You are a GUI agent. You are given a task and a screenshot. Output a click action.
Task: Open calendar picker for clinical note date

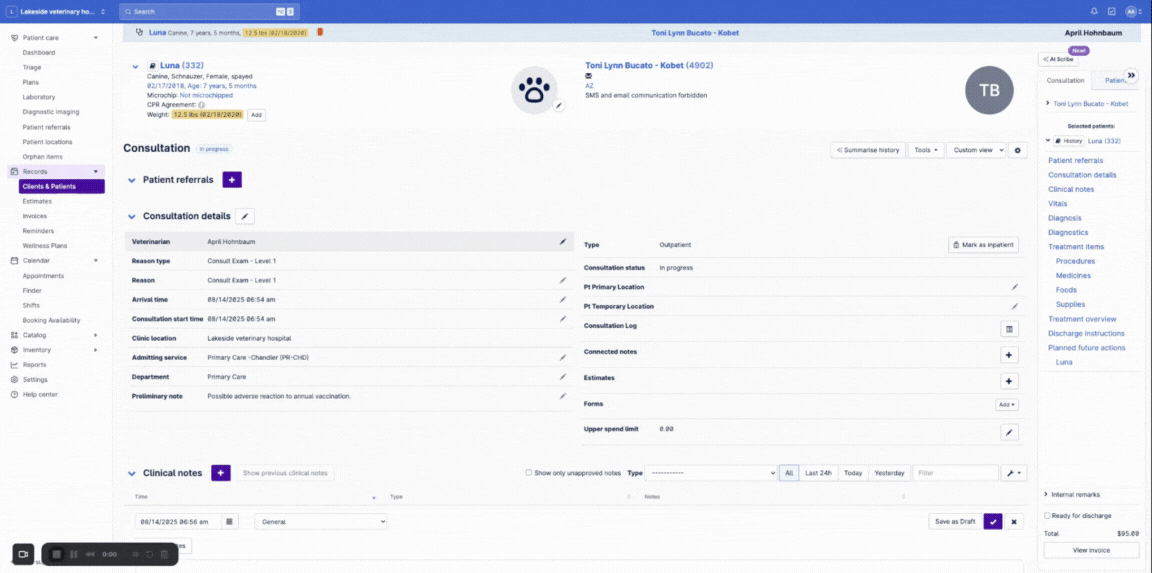pos(230,521)
